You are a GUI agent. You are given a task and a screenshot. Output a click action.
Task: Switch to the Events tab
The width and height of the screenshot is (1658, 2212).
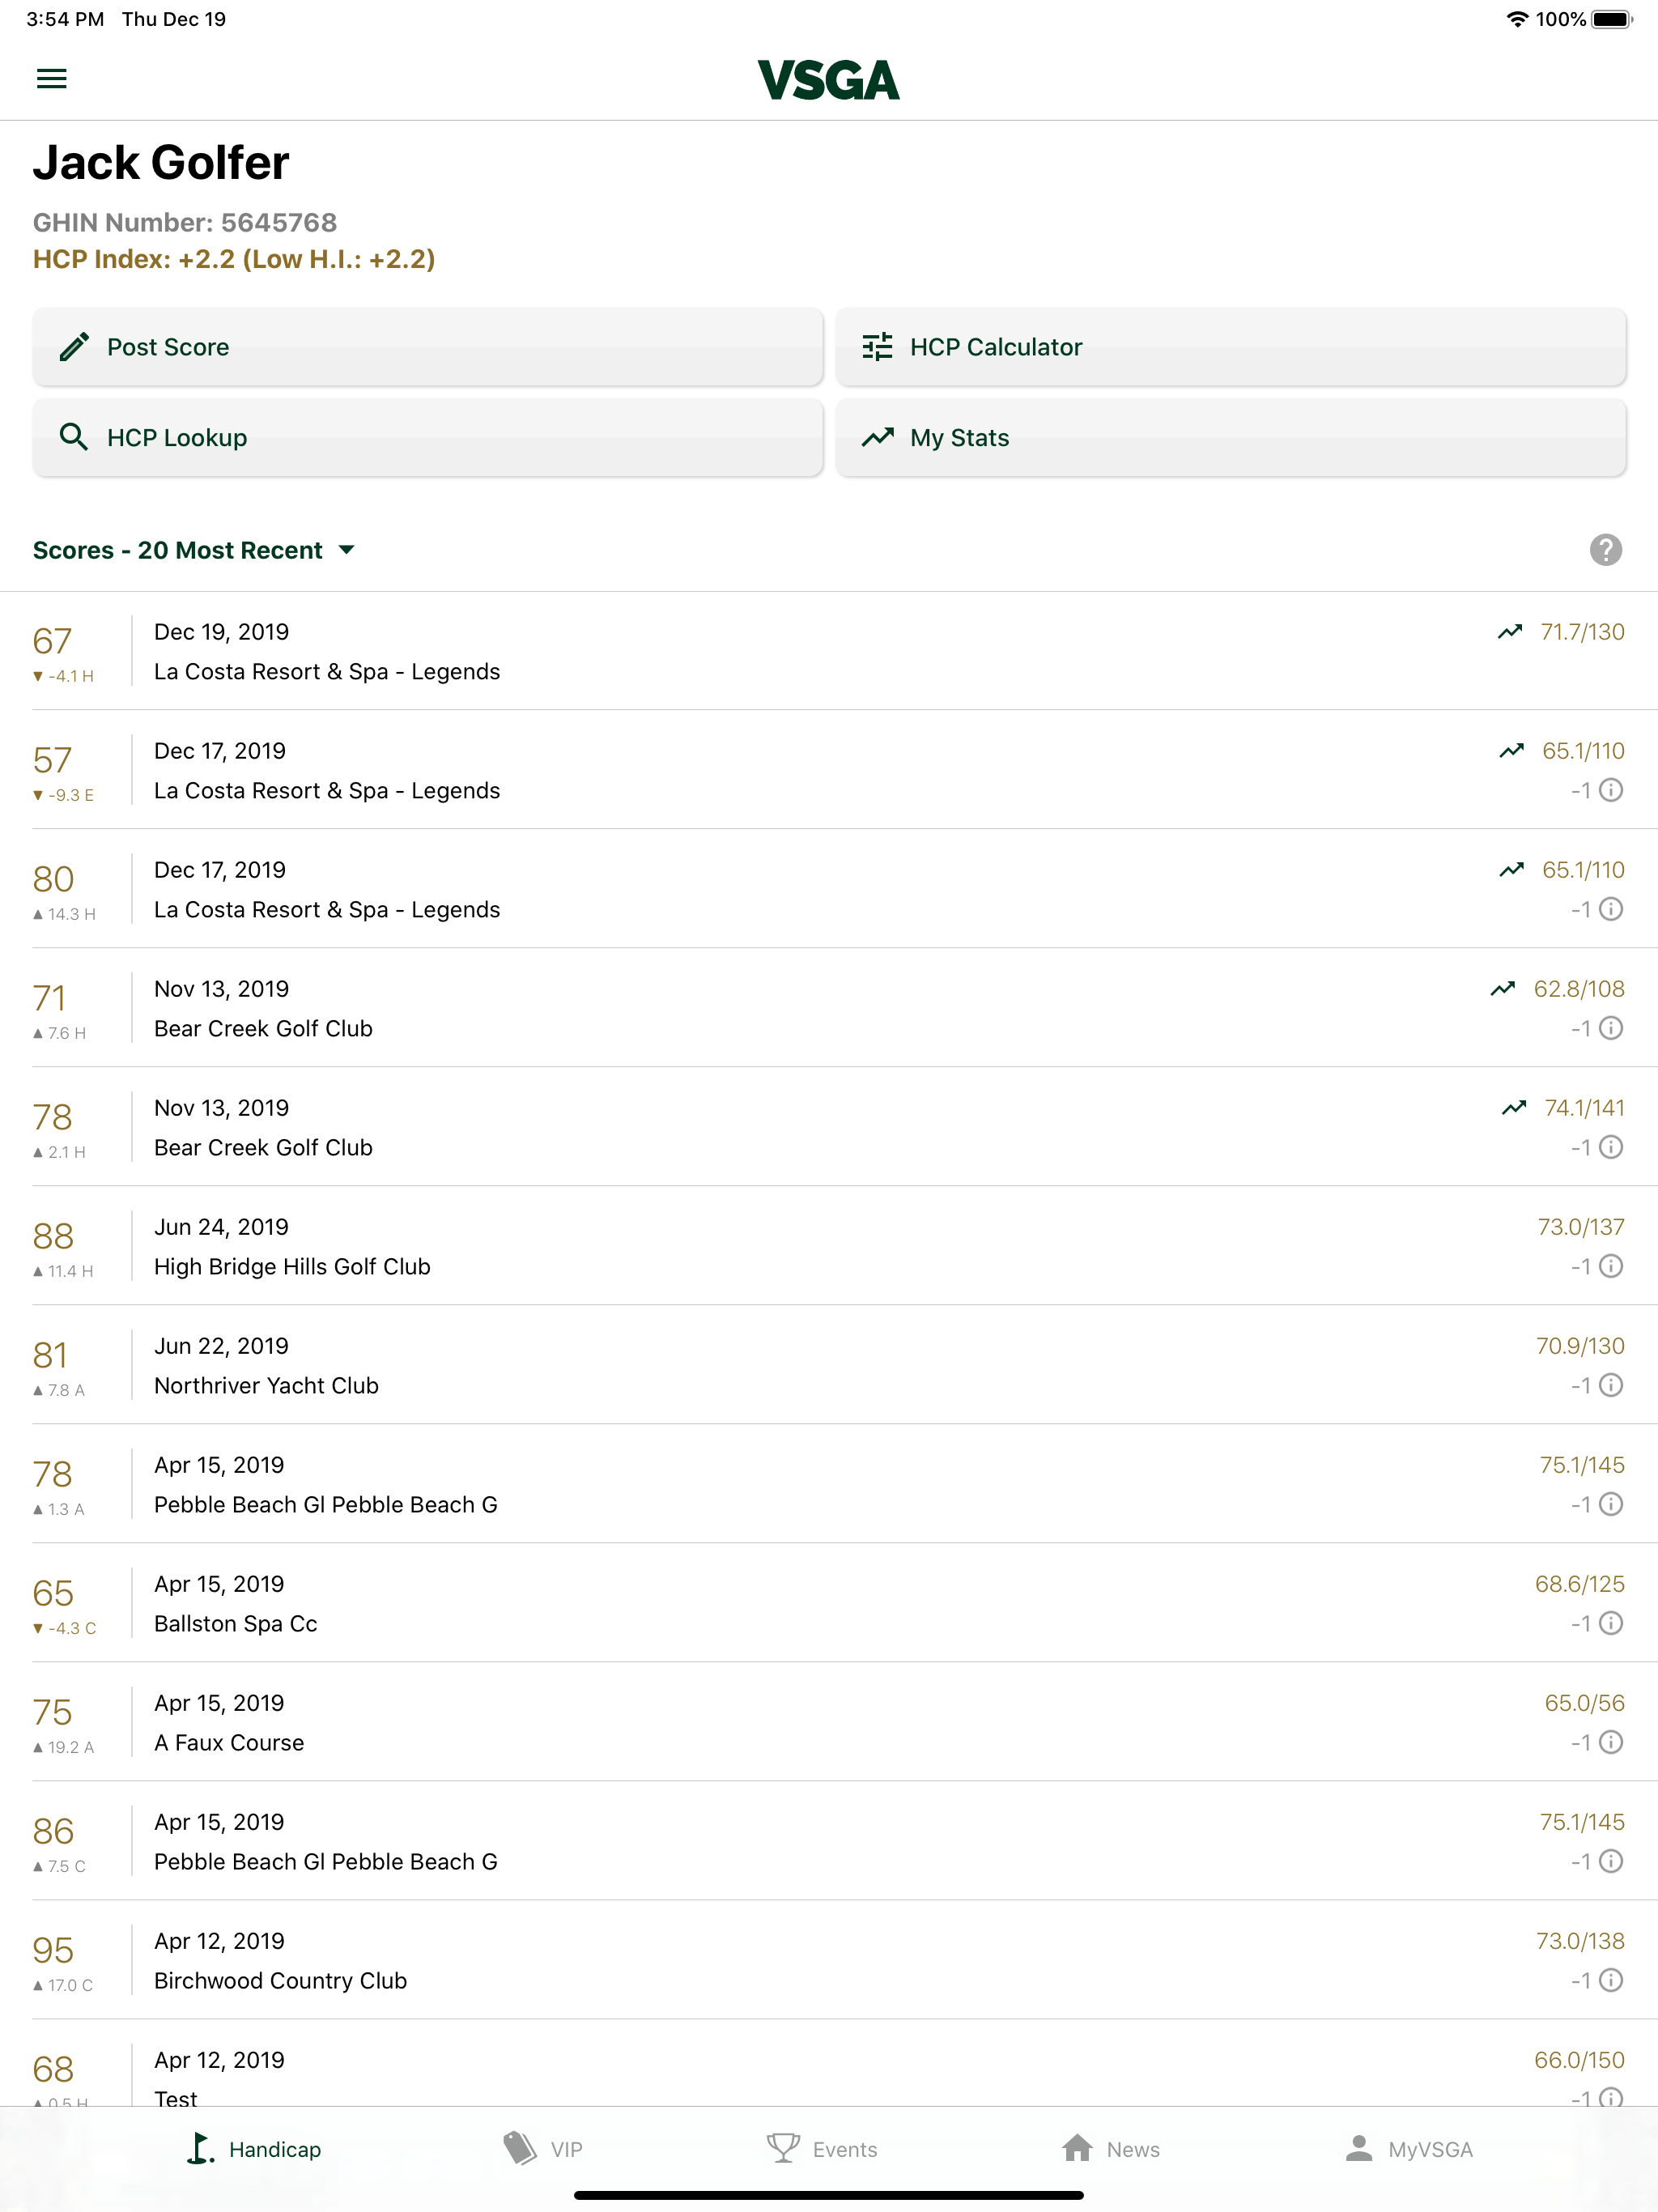[x=822, y=2149]
